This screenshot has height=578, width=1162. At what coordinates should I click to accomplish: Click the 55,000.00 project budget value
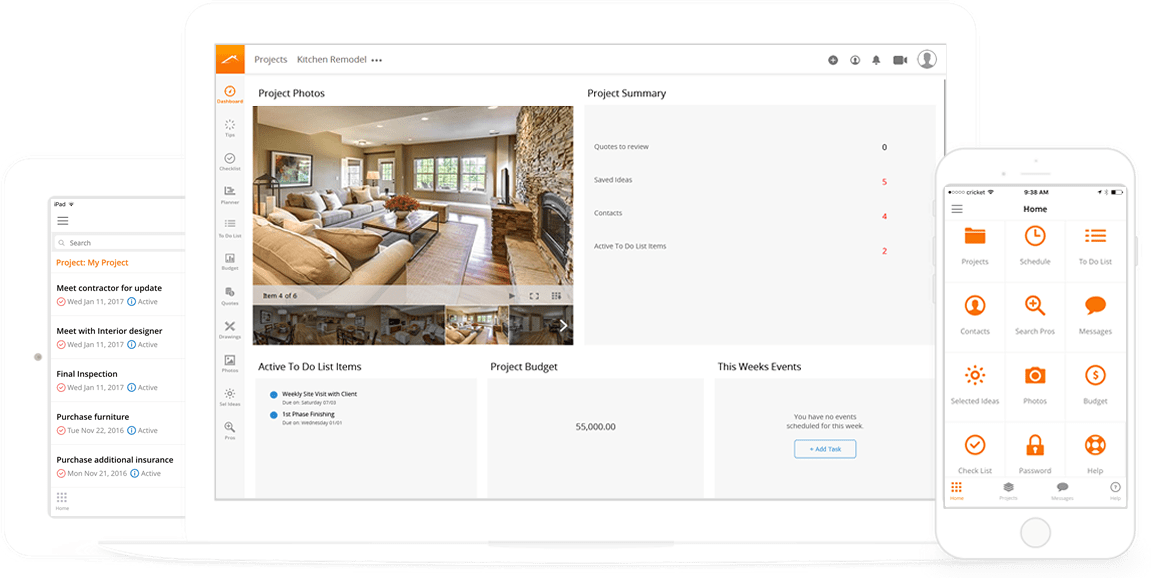coord(595,427)
